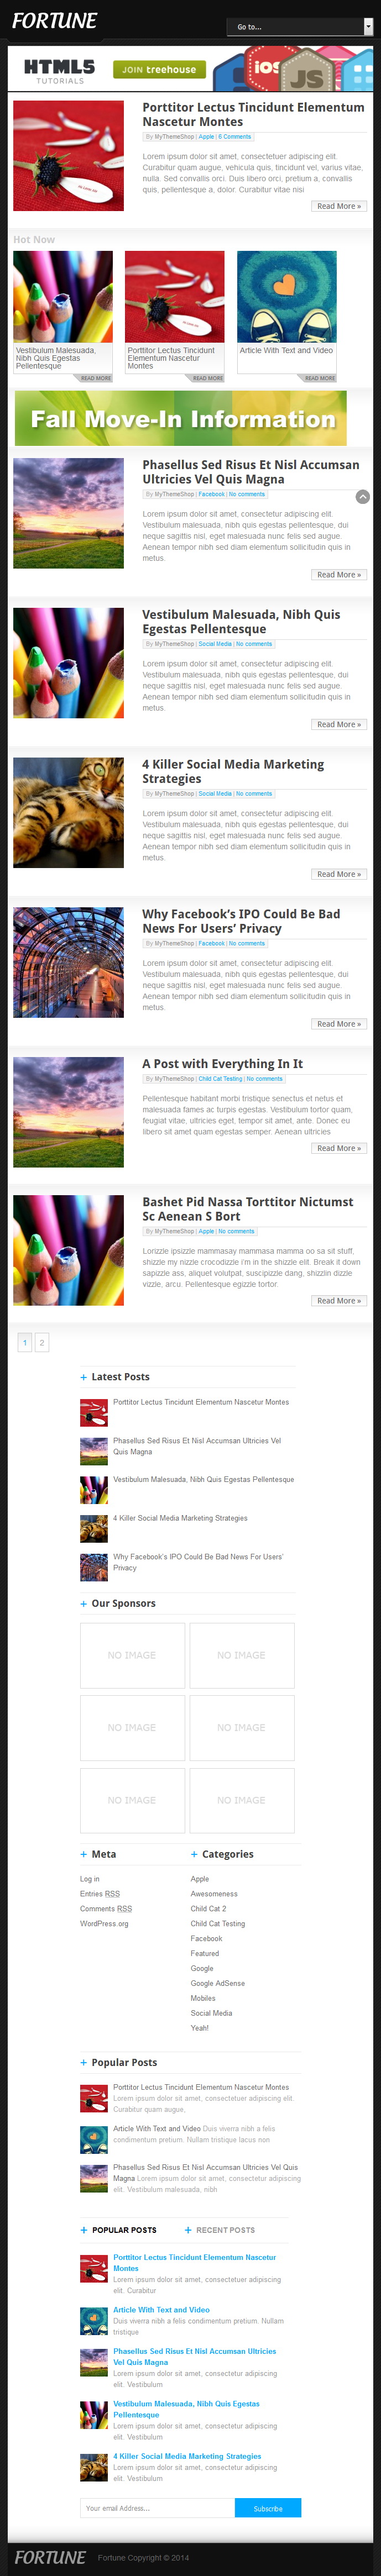Click the footer FORTUNE logo

[x=50, y=2557]
